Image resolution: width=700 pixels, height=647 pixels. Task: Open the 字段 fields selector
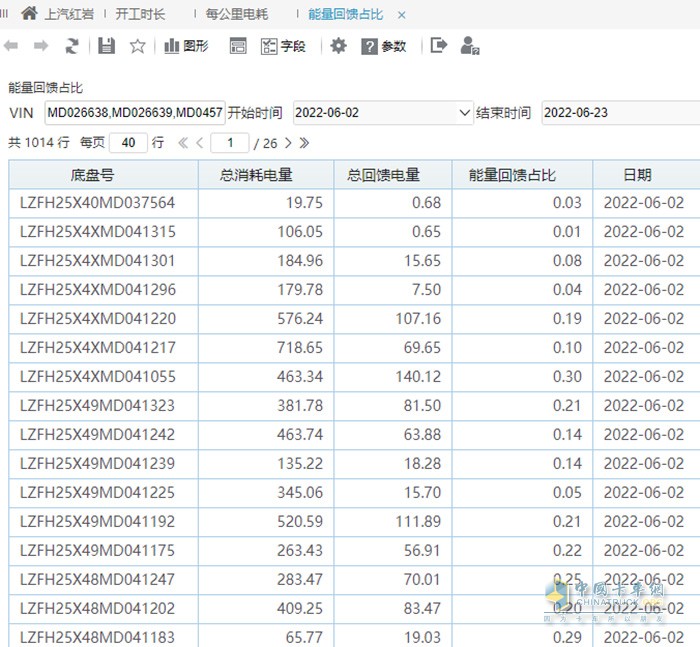tap(283, 46)
